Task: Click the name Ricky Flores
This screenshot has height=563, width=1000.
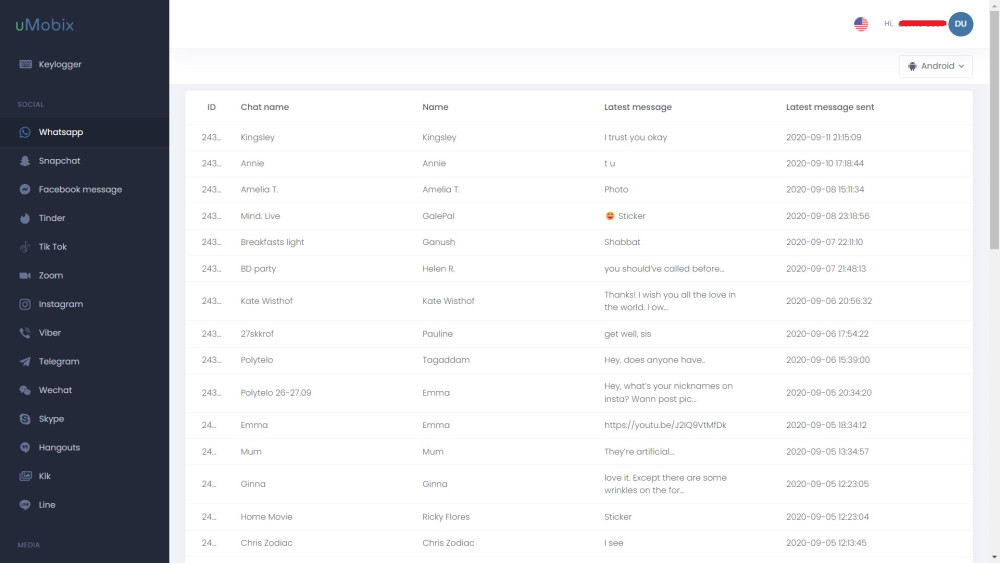Action: (446, 517)
